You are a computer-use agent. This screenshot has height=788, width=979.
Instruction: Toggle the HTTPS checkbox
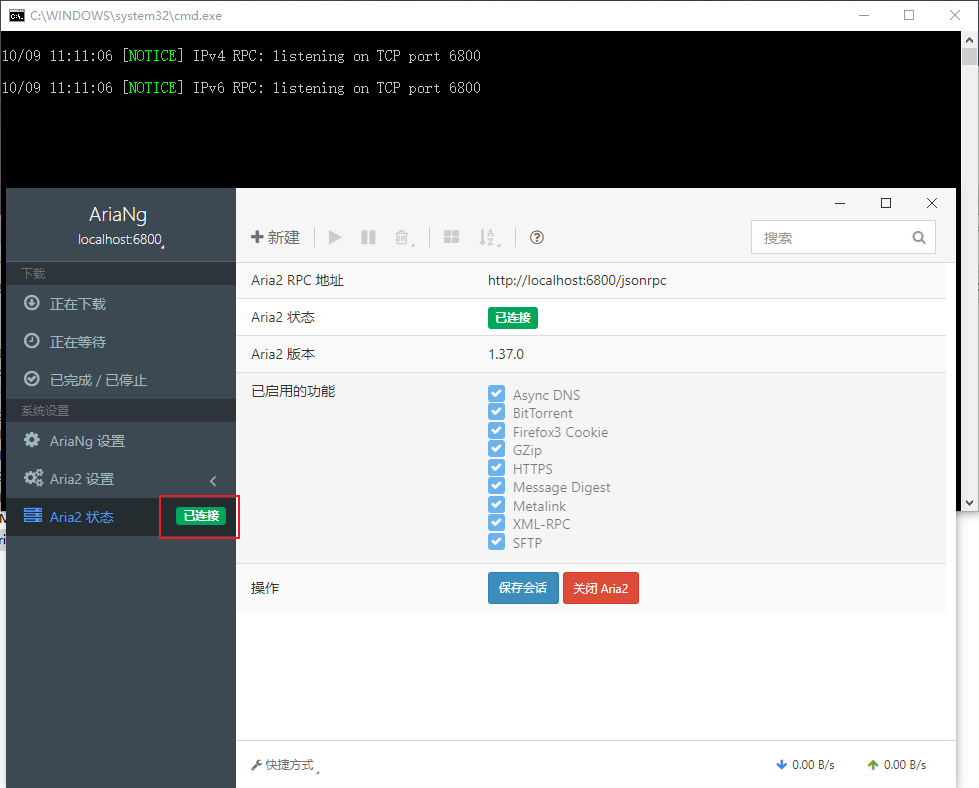point(496,467)
